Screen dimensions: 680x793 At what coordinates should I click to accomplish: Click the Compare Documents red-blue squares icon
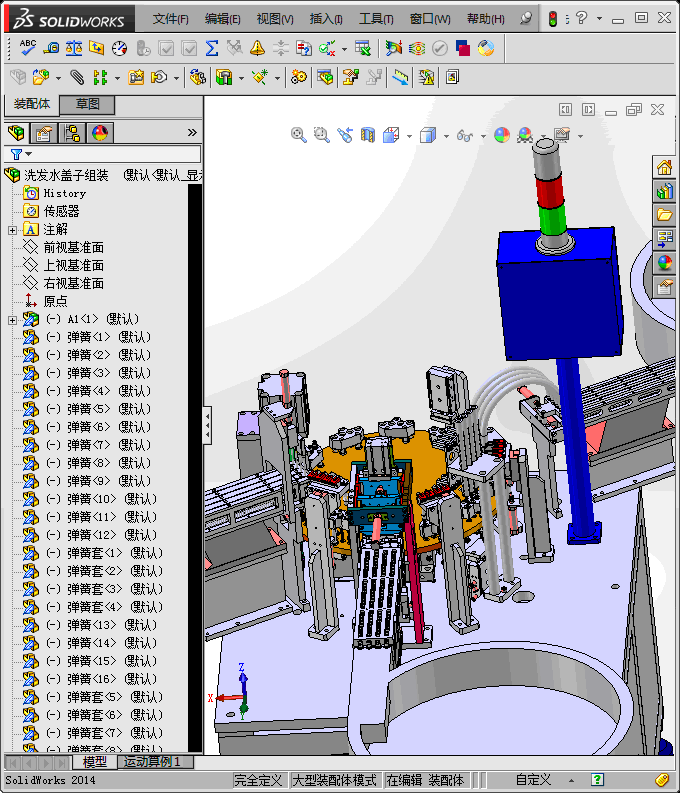pos(463,48)
